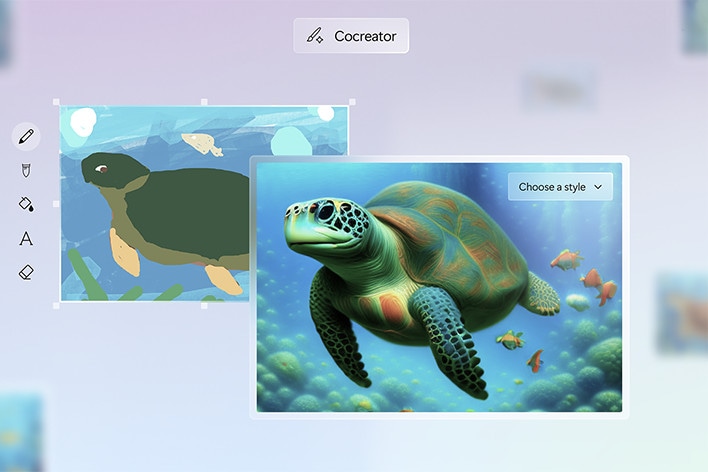Select the Pencil tool in the left toolbar
The image size is (708, 472).
[26, 135]
